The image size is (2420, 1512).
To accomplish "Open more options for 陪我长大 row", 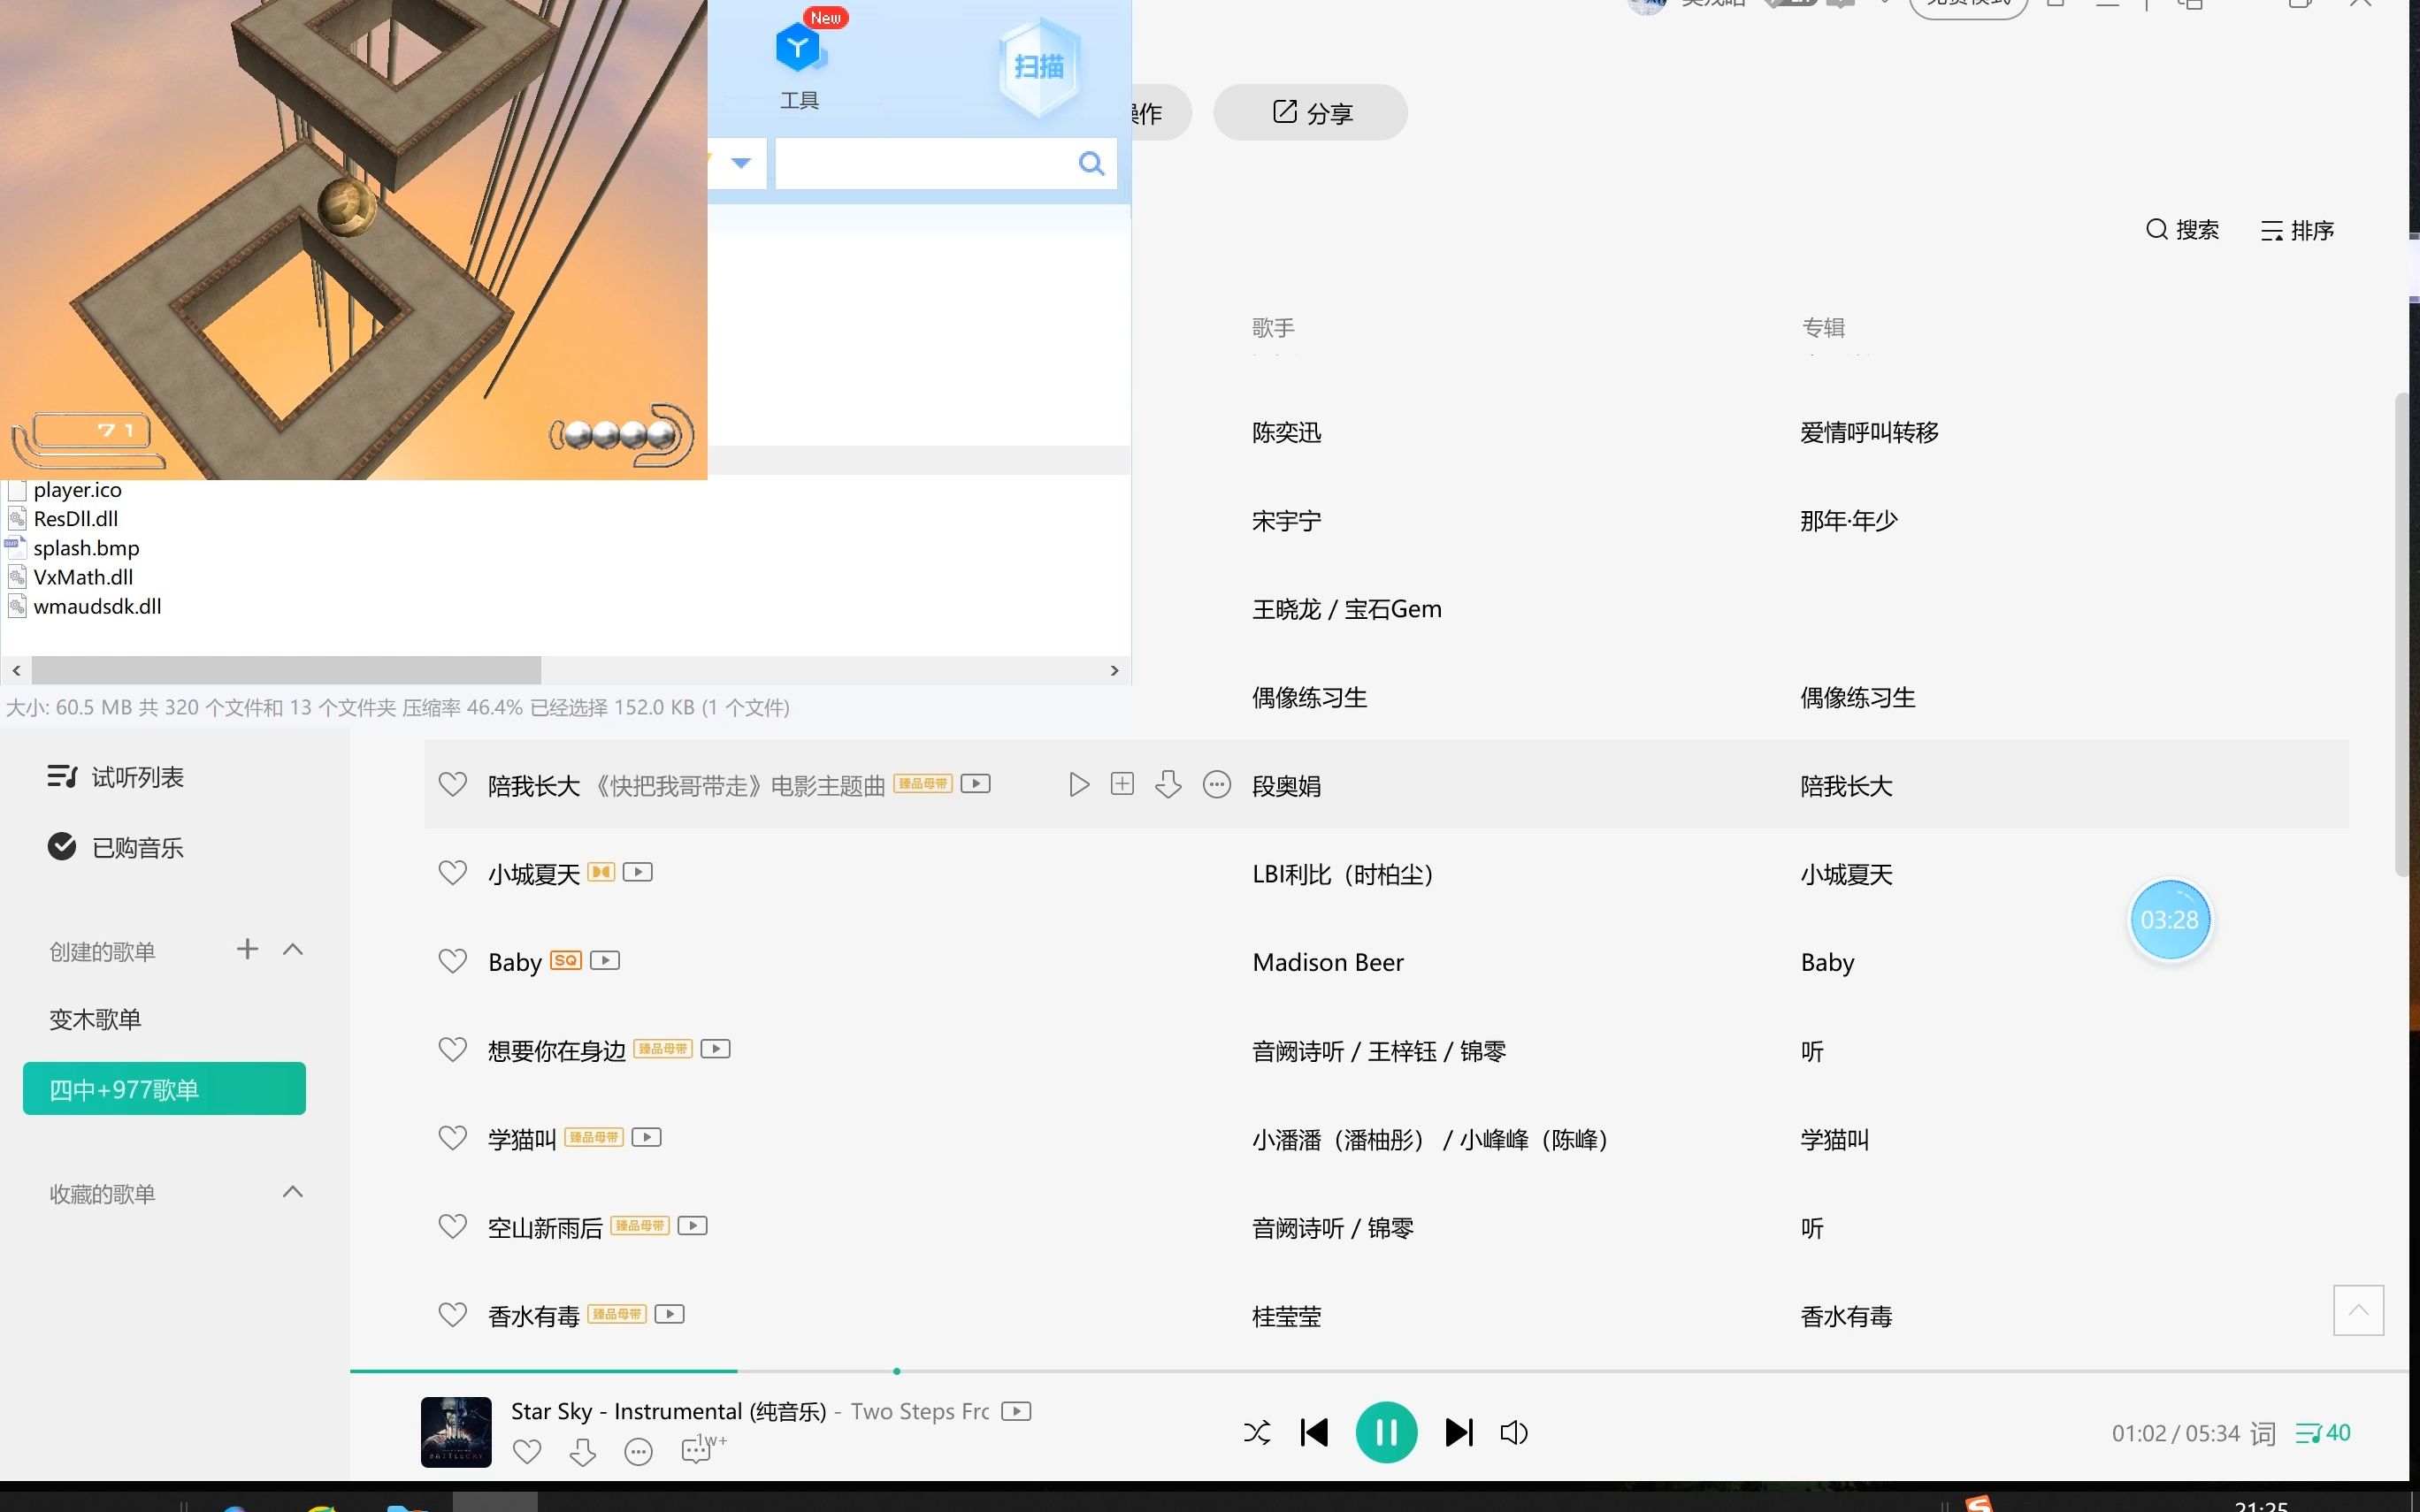I will (x=1216, y=785).
